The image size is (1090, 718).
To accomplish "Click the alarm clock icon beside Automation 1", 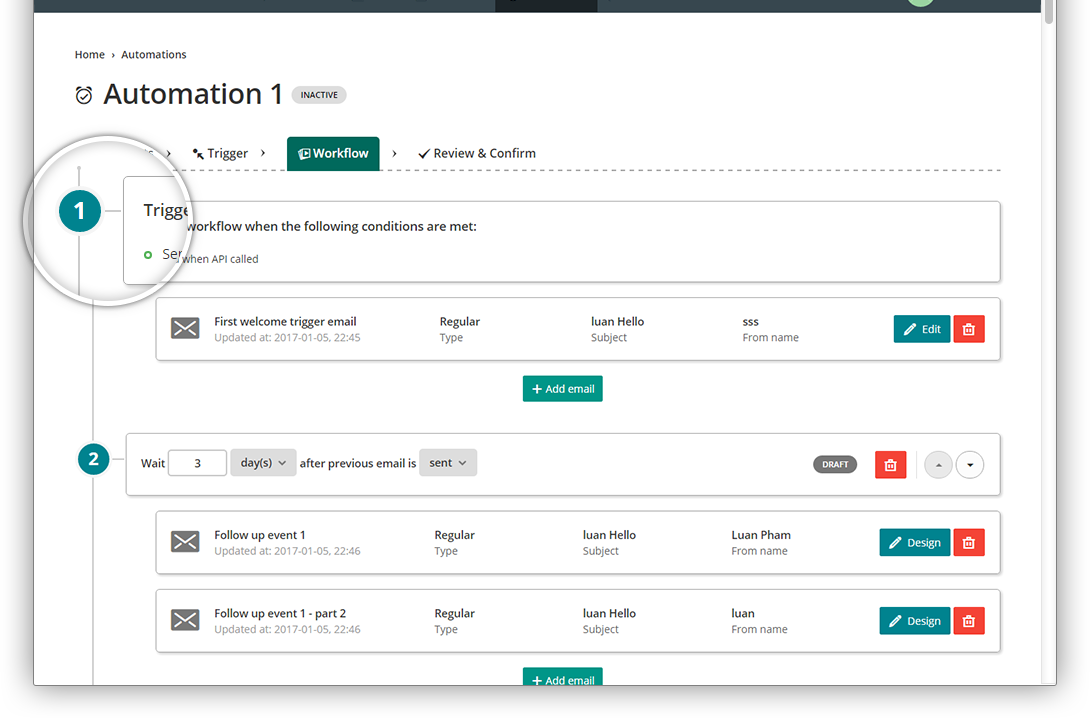I will click(x=83, y=95).
